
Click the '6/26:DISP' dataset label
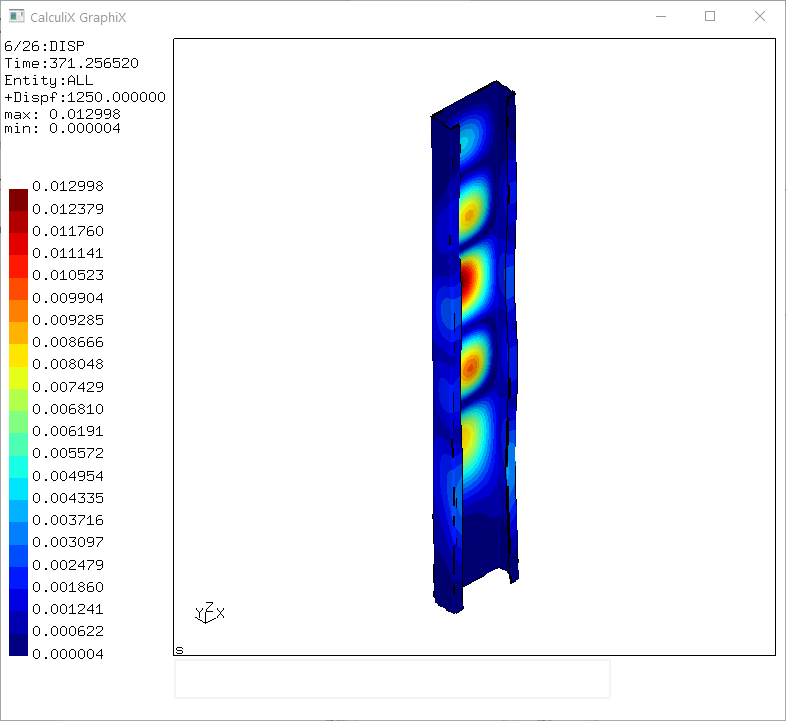[x=44, y=46]
